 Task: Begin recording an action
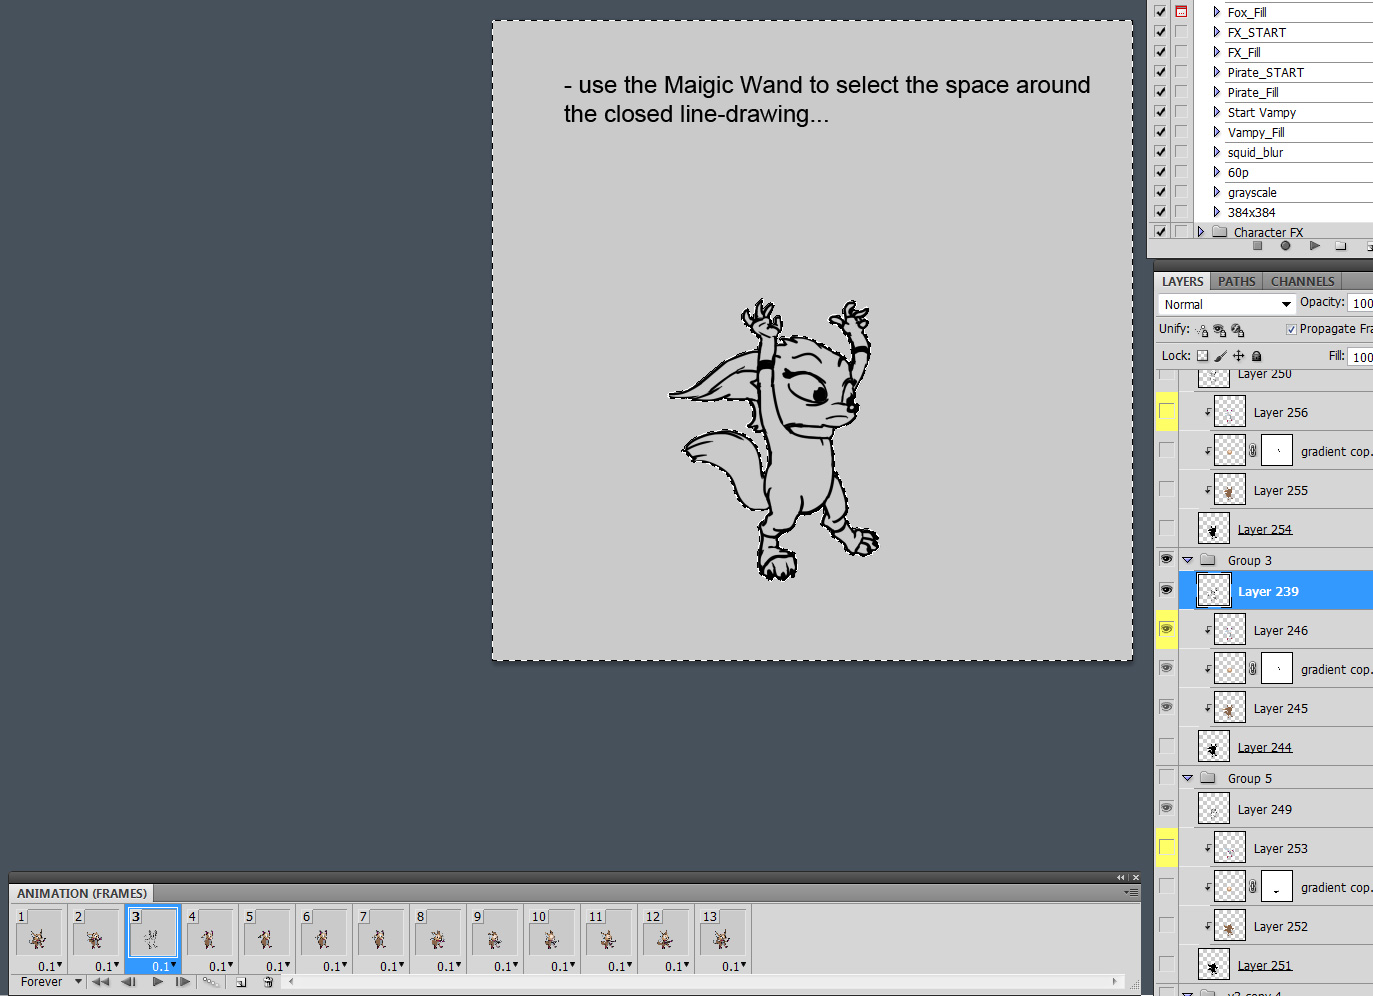tap(1285, 245)
